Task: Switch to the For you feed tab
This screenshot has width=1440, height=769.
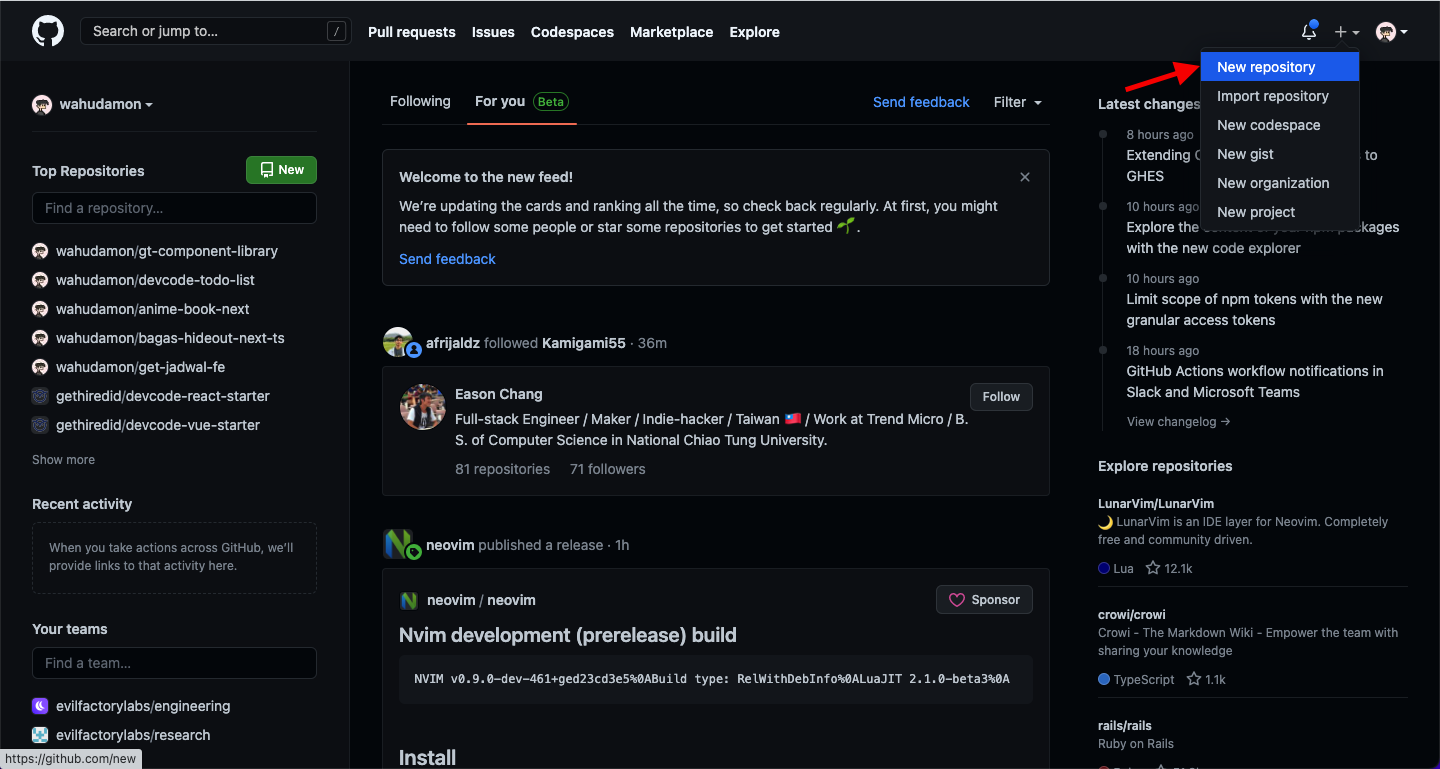Action: (522, 101)
